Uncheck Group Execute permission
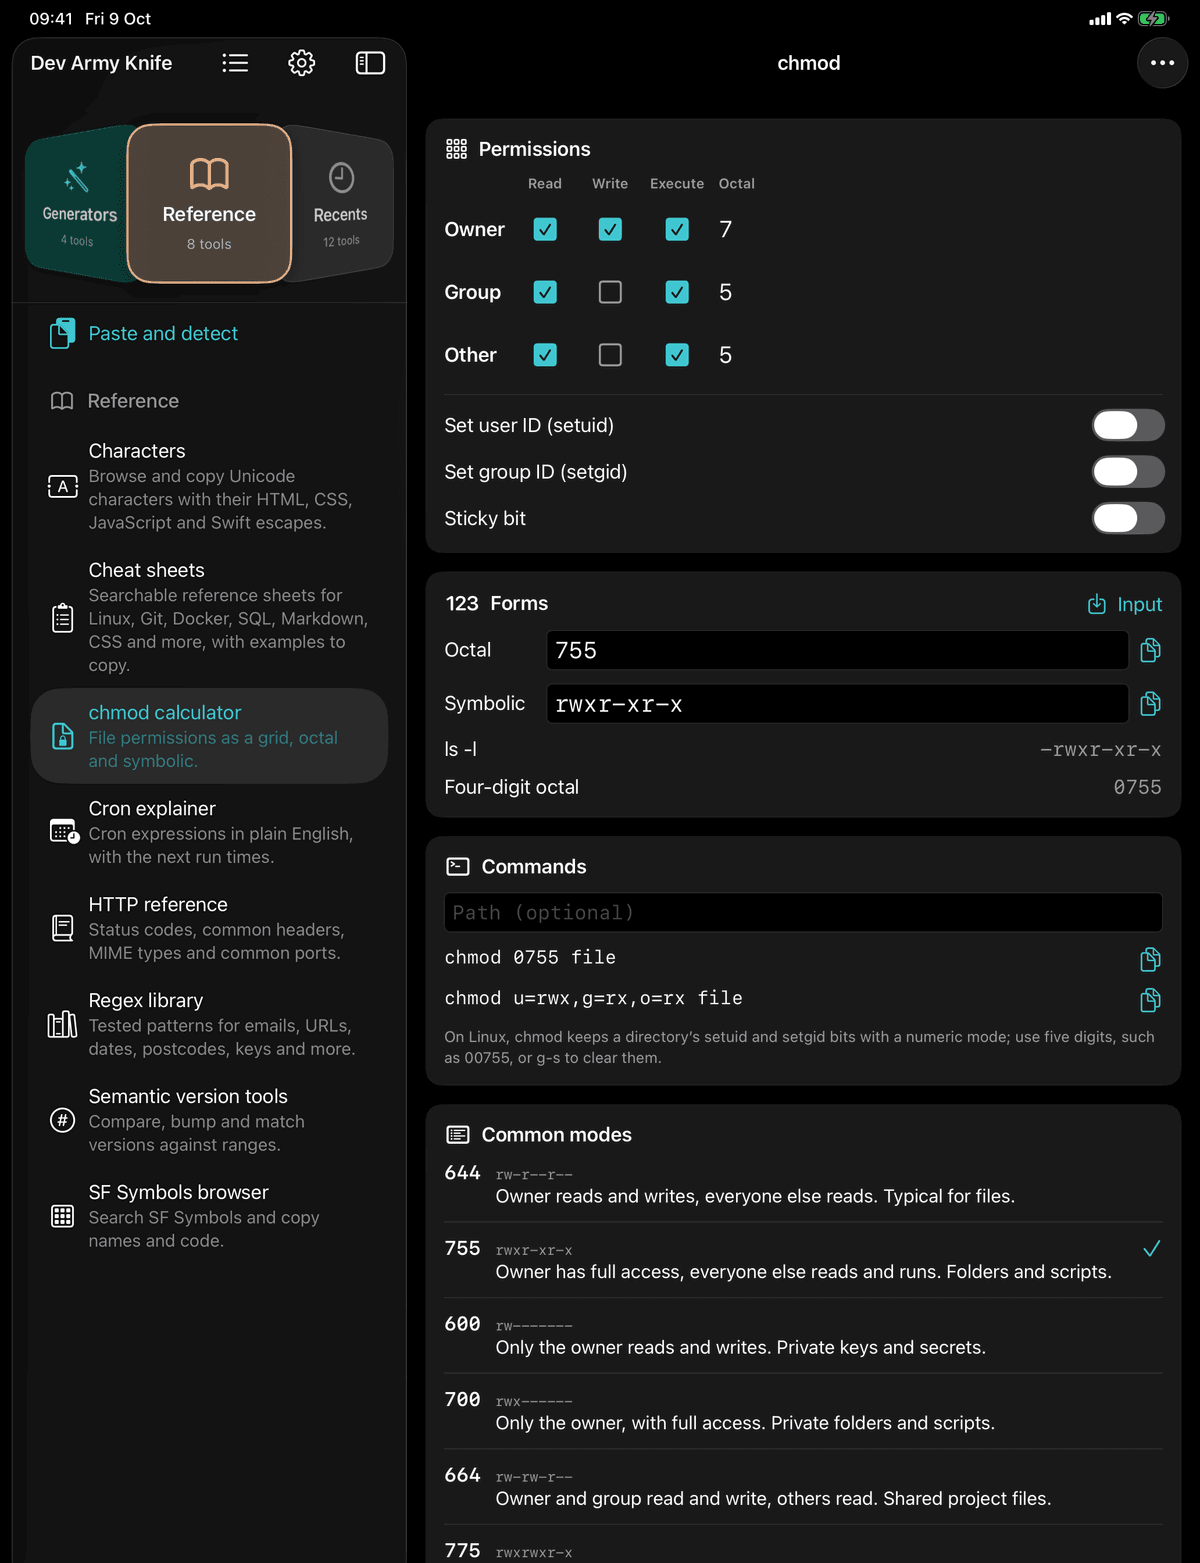1200x1563 pixels. coord(677,292)
